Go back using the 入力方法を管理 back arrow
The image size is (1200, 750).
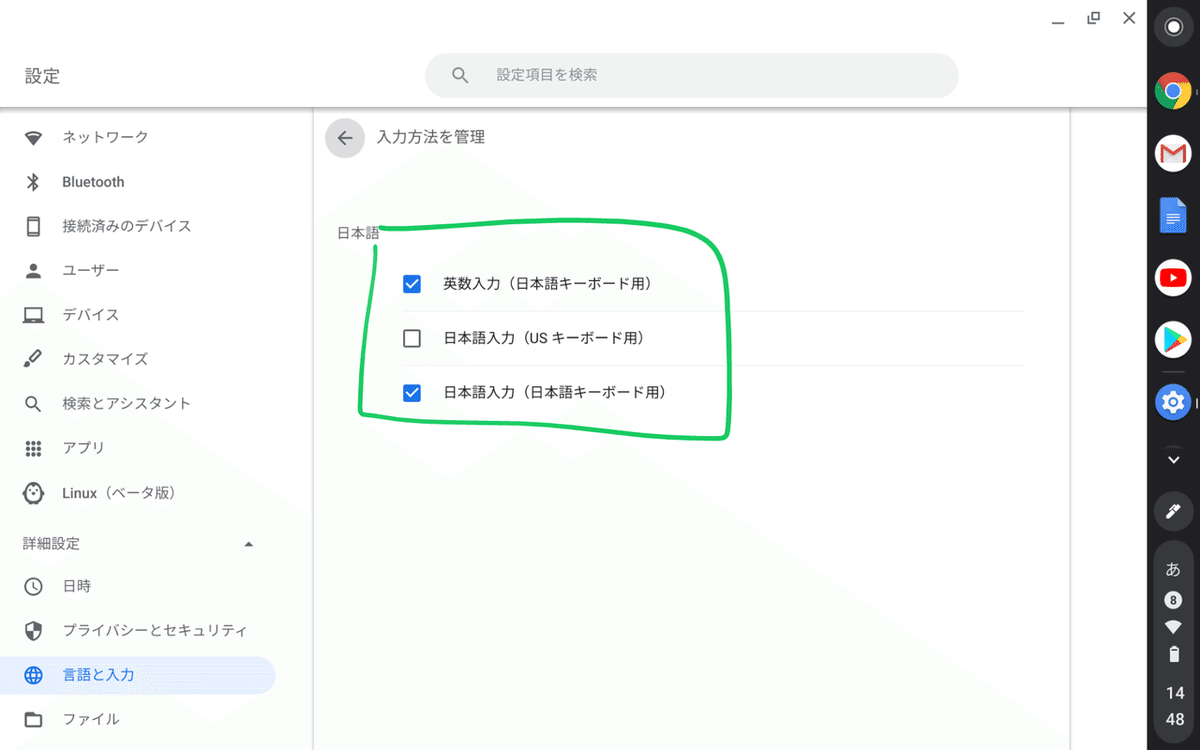point(344,138)
